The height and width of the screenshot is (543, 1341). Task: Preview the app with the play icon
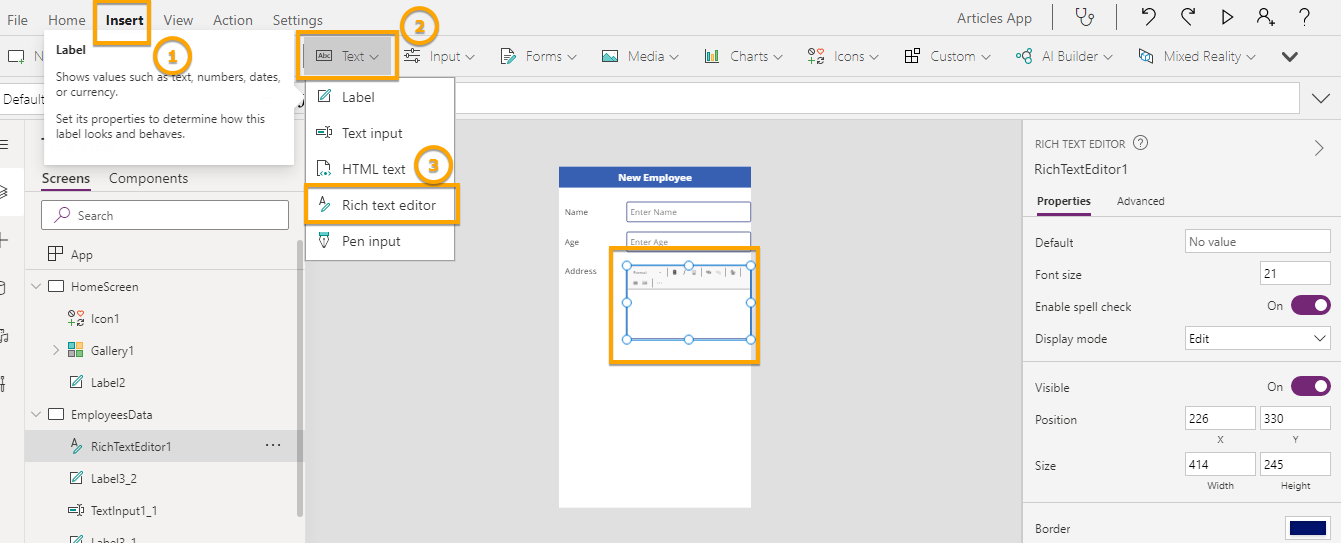click(x=1227, y=17)
